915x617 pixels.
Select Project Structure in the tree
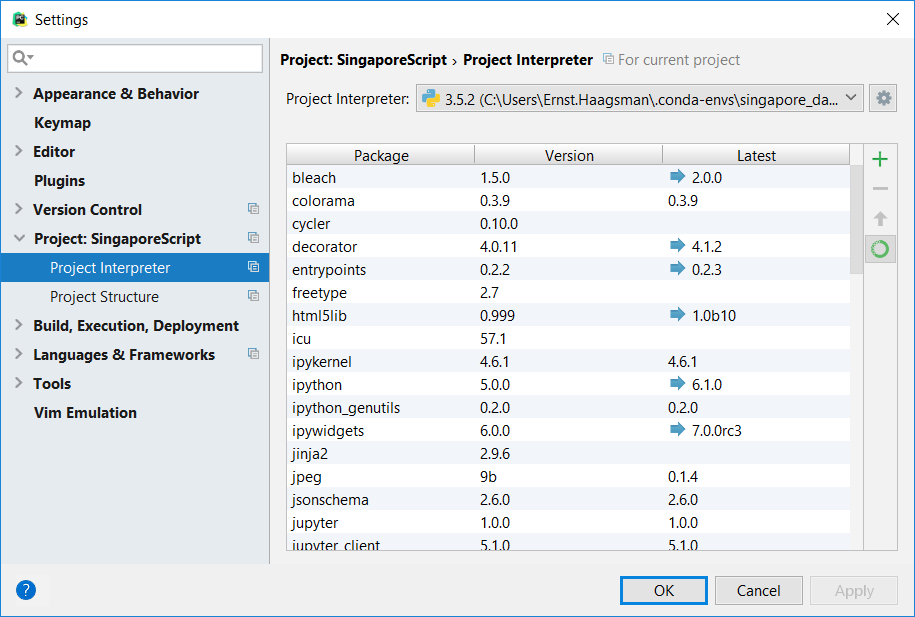(104, 297)
